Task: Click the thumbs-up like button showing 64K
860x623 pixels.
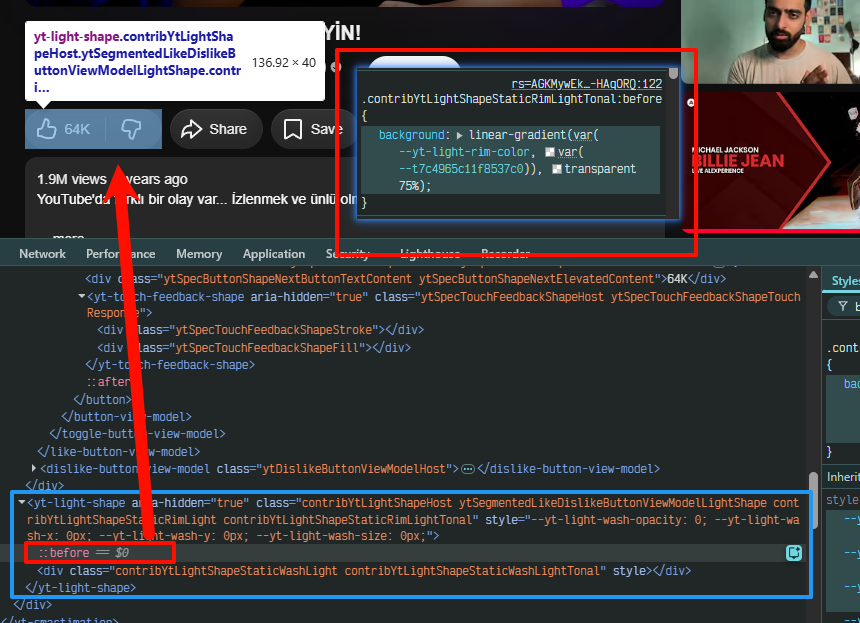Action: pyautogui.click(x=65, y=129)
